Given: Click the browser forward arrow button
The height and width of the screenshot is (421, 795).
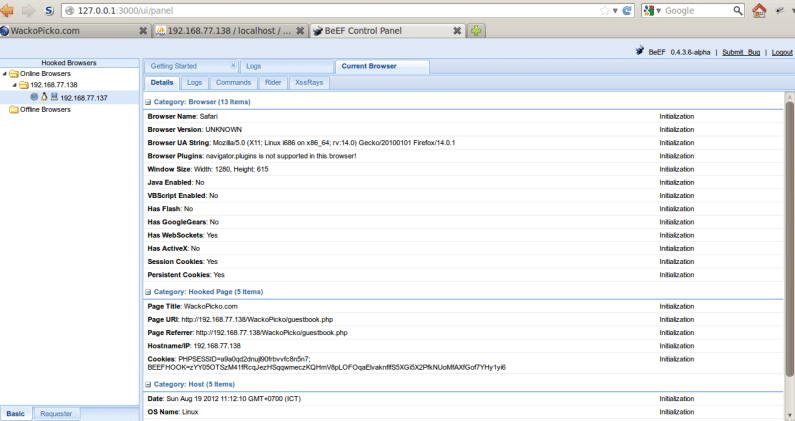Looking at the screenshot, I should (x=29, y=10).
